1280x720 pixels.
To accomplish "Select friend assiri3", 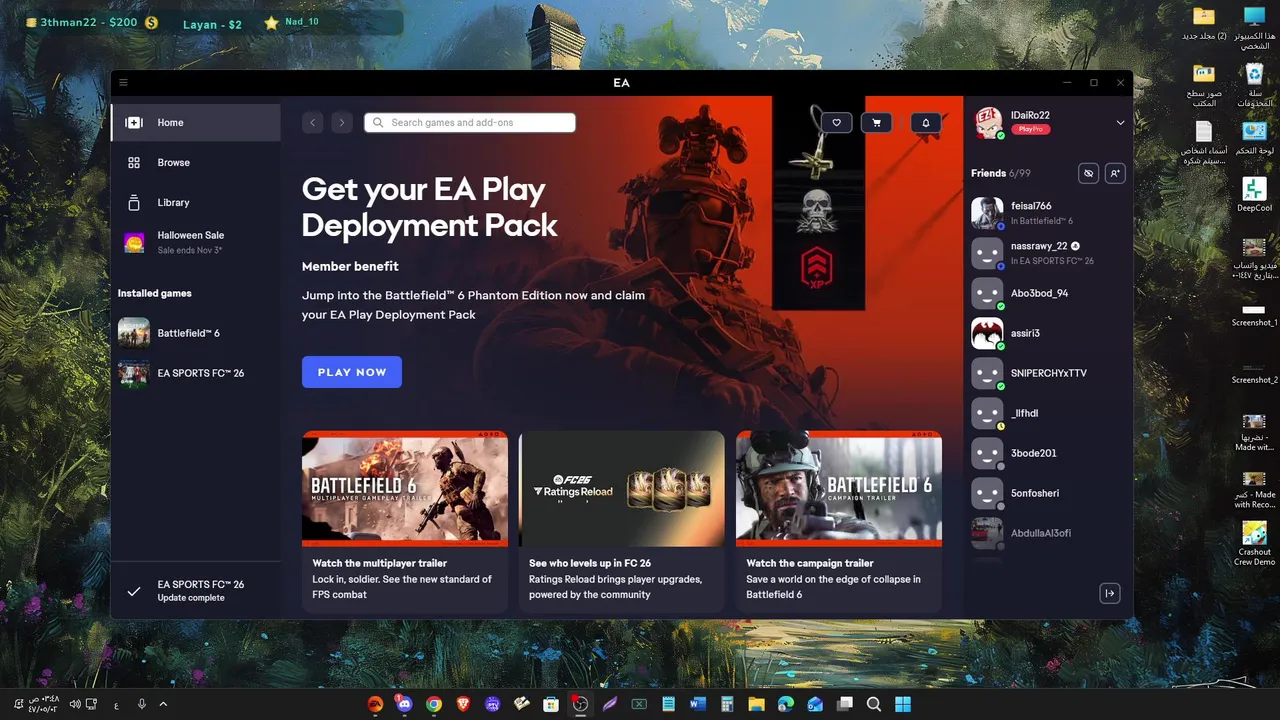I will coord(1048,333).
